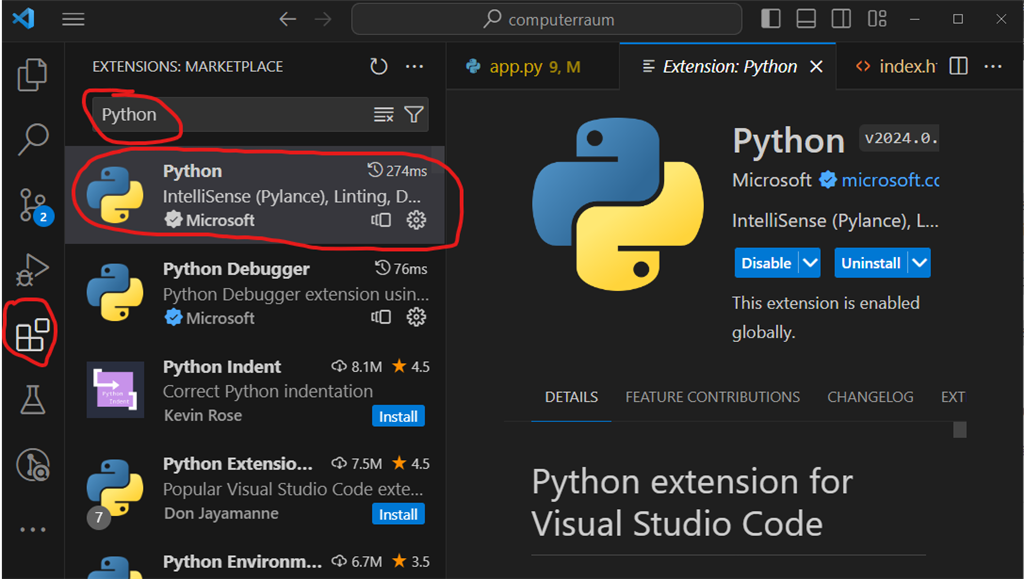Install the Python Extension Pack
The image size is (1024, 579).
point(398,514)
